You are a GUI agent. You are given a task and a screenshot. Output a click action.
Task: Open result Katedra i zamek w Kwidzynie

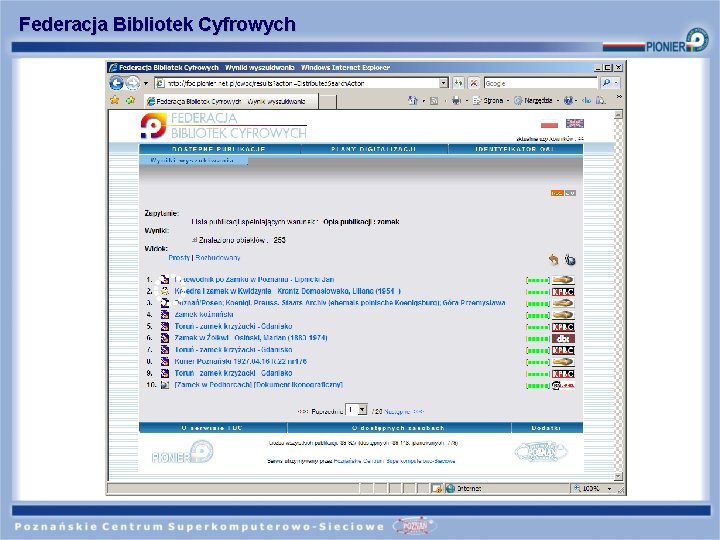coord(287,291)
